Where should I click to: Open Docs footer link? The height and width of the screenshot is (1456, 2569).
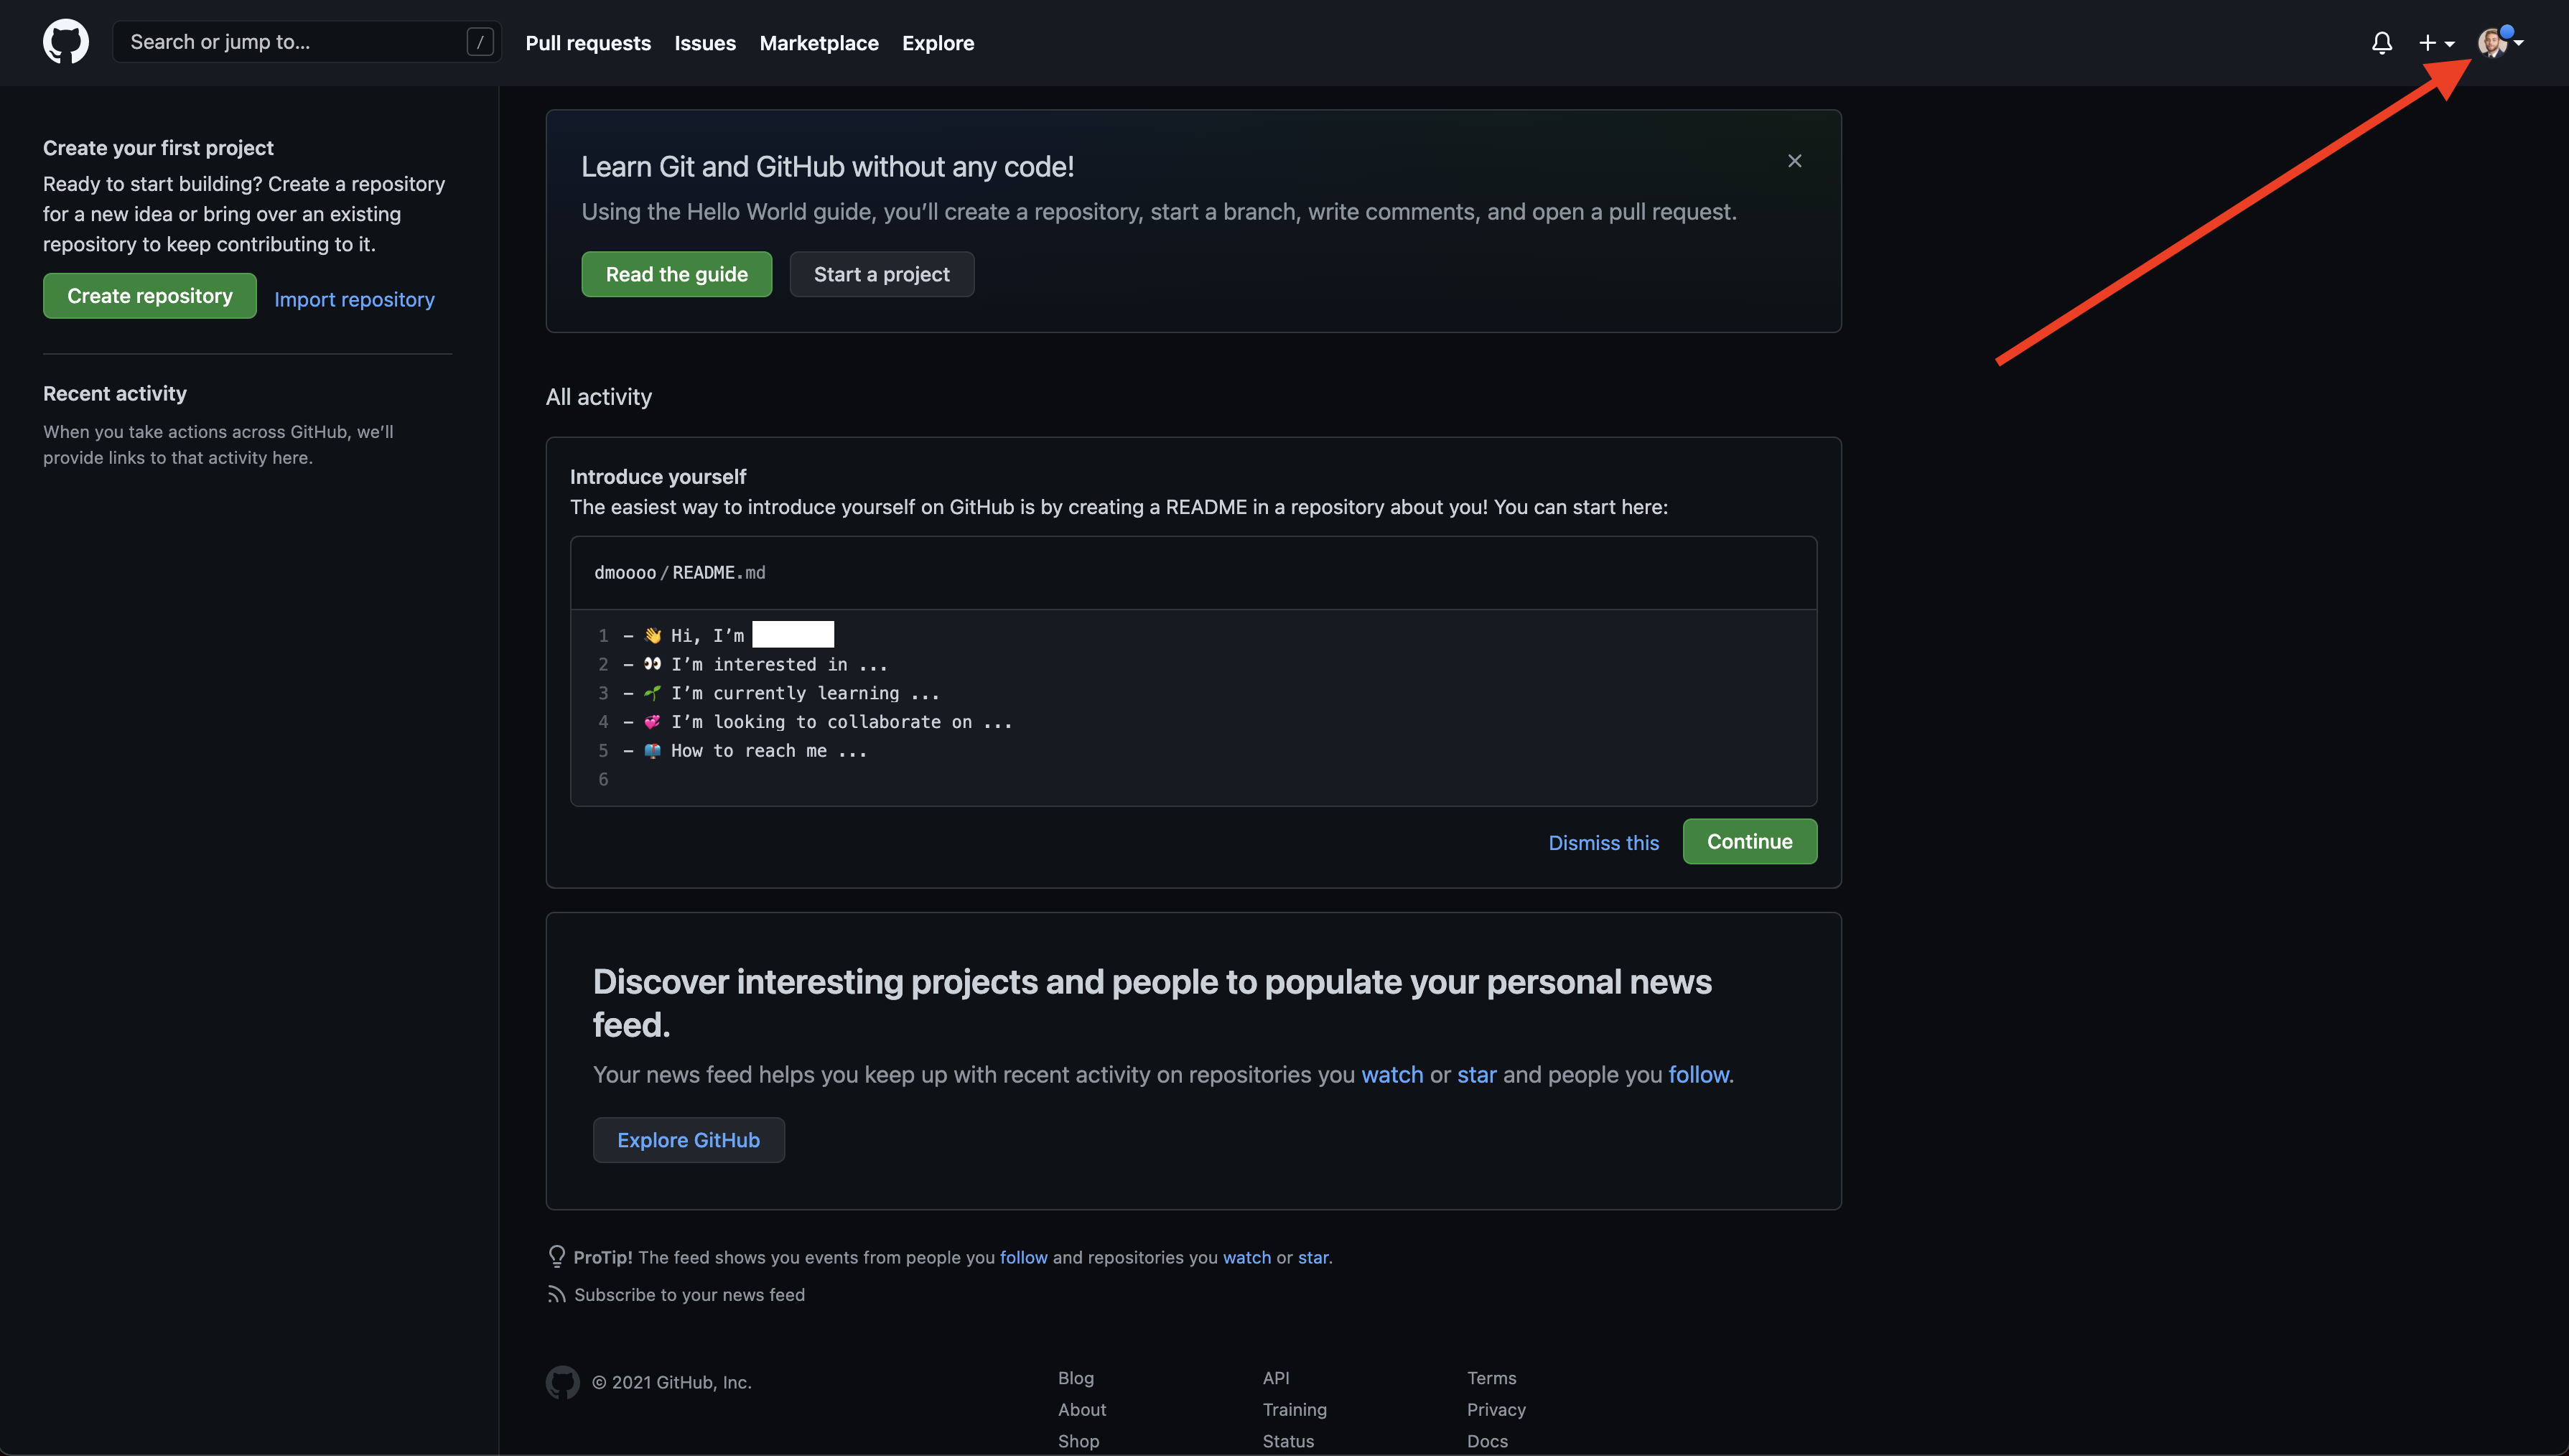pyautogui.click(x=1488, y=1441)
